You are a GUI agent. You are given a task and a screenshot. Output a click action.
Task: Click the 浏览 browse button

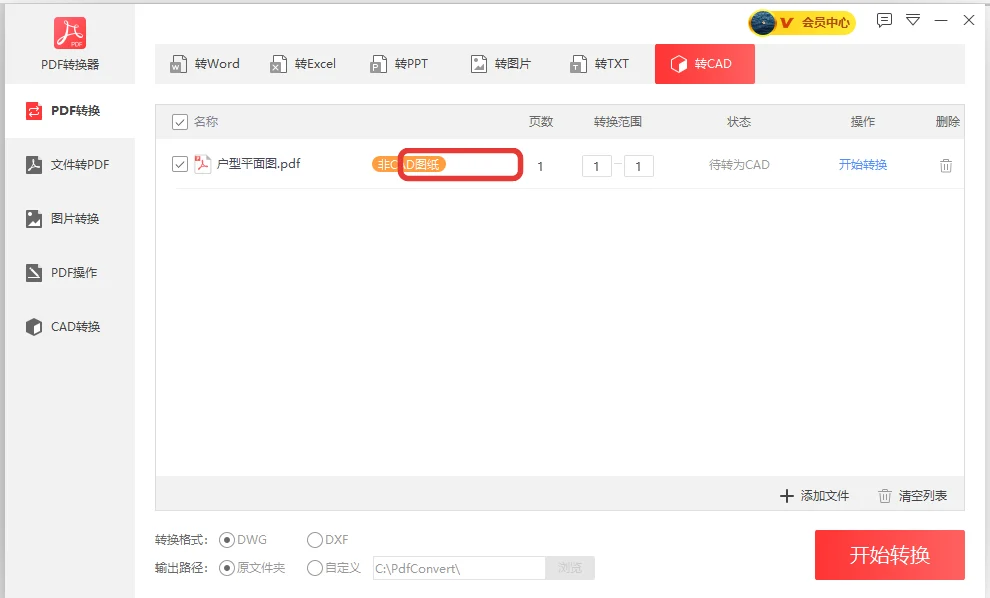pyautogui.click(x=570, y=568)
